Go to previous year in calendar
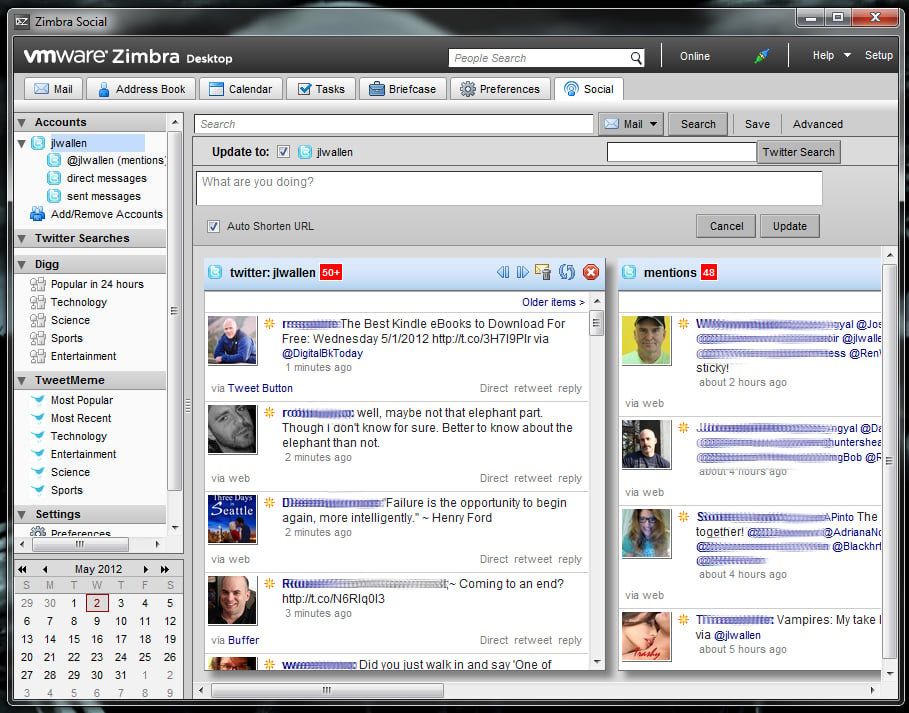The width and height of the screenshot is (909, 713). pos(22,569)
